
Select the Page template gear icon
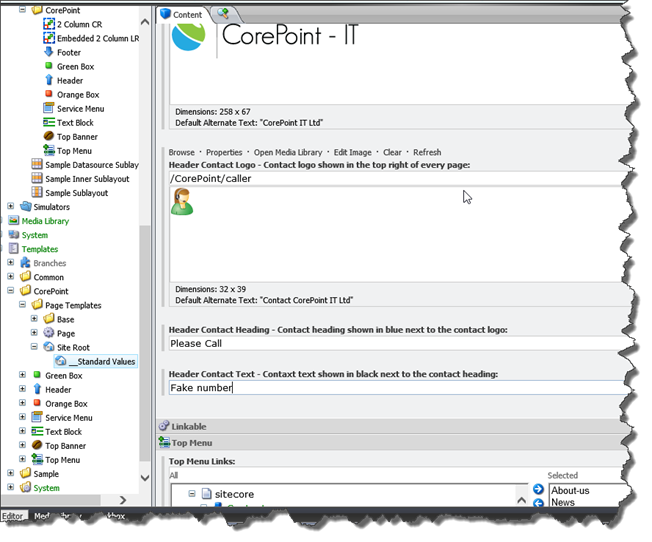pos(49,333)
